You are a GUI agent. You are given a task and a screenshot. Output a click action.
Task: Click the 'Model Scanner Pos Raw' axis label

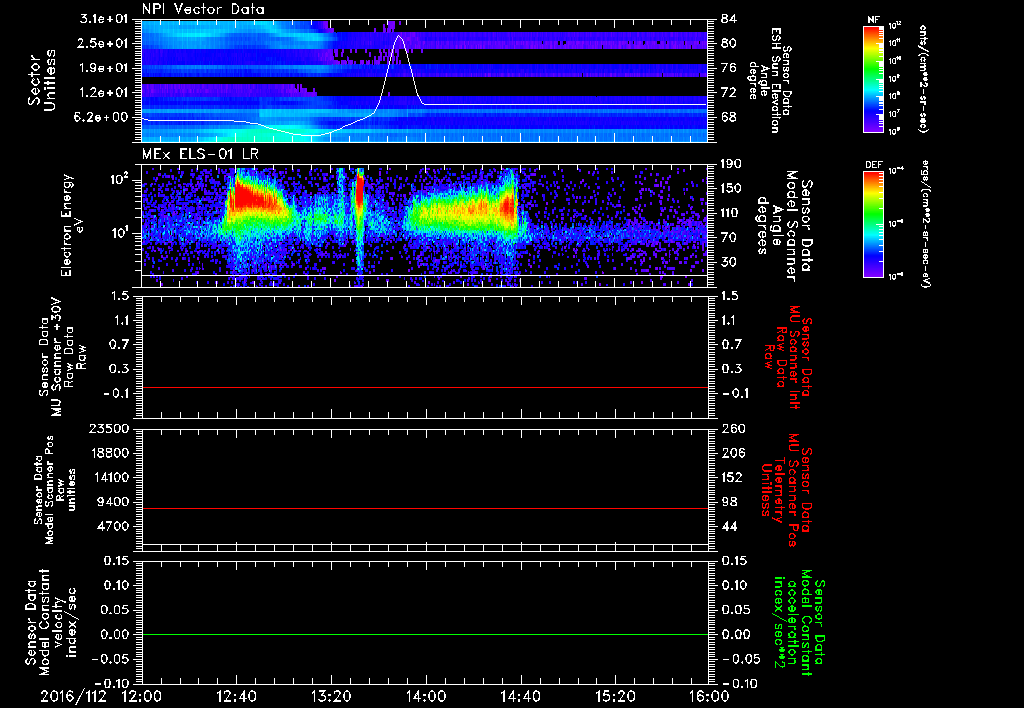point(56,491)
